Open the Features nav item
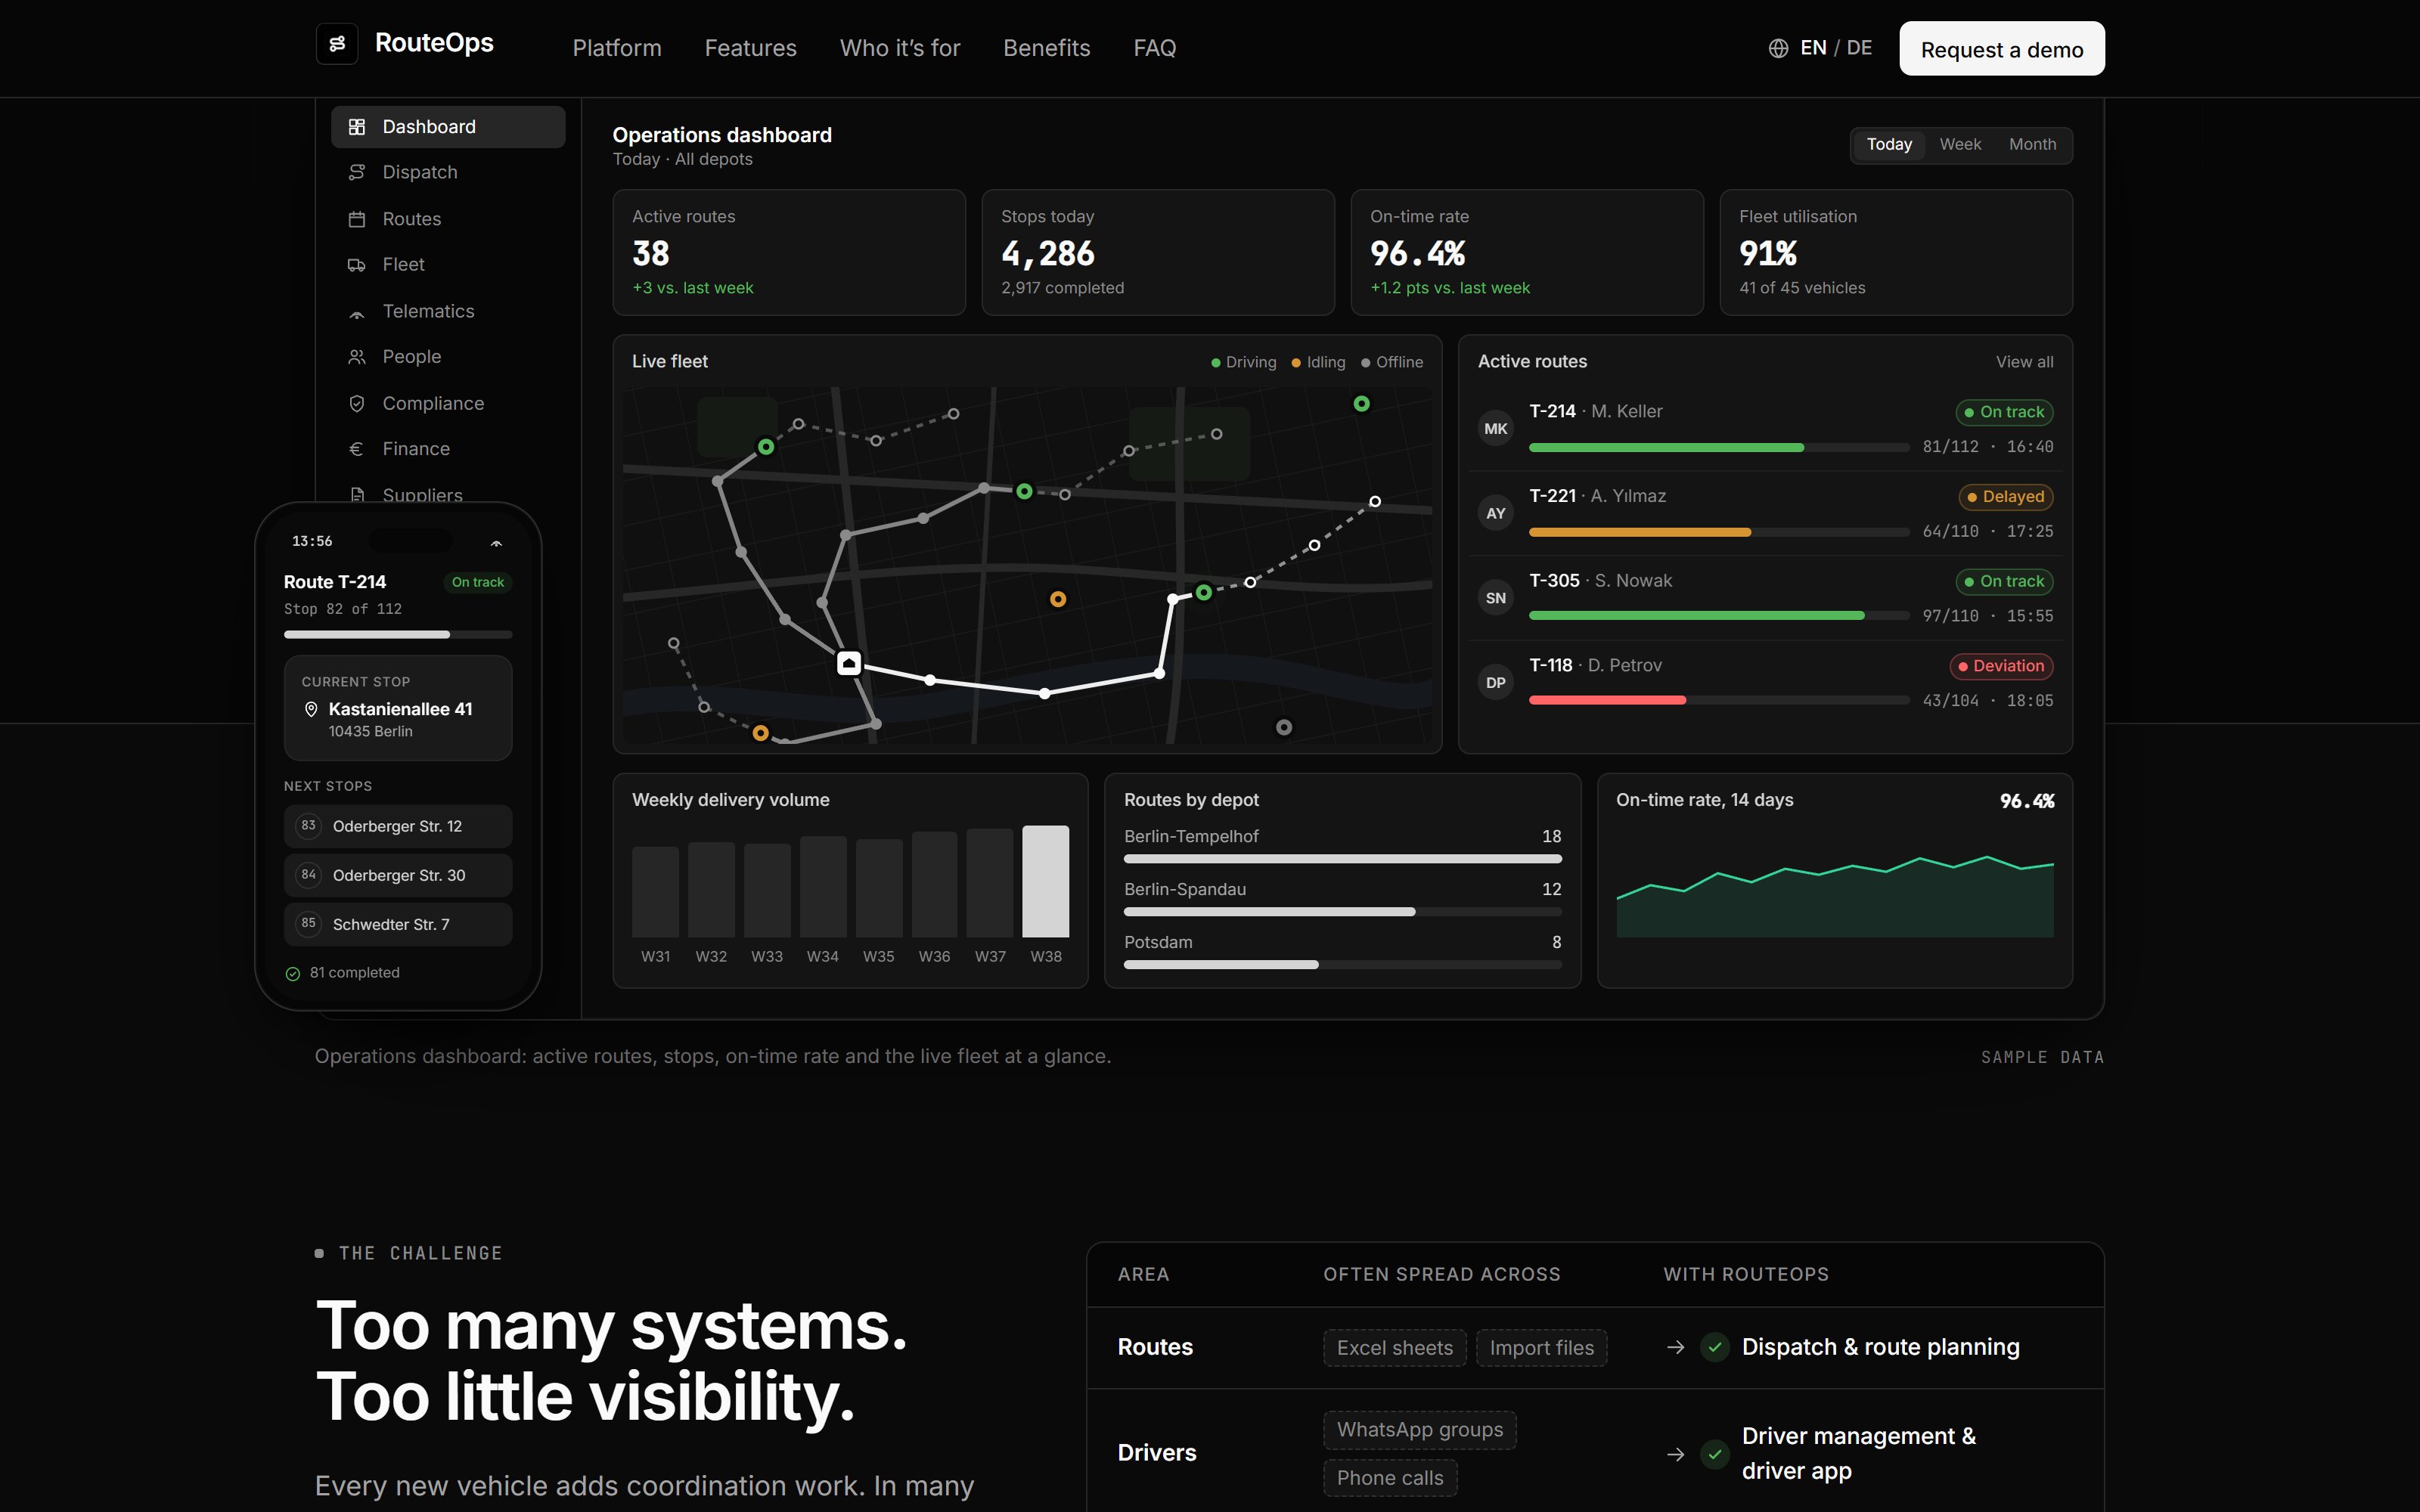2420x1512 pixels. 750,48
